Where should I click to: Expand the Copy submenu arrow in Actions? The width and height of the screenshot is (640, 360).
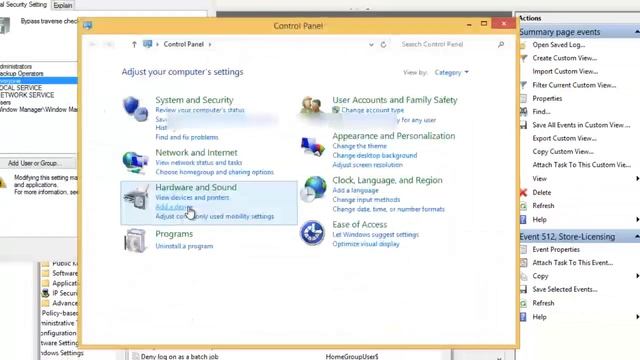tap(637, 276)
